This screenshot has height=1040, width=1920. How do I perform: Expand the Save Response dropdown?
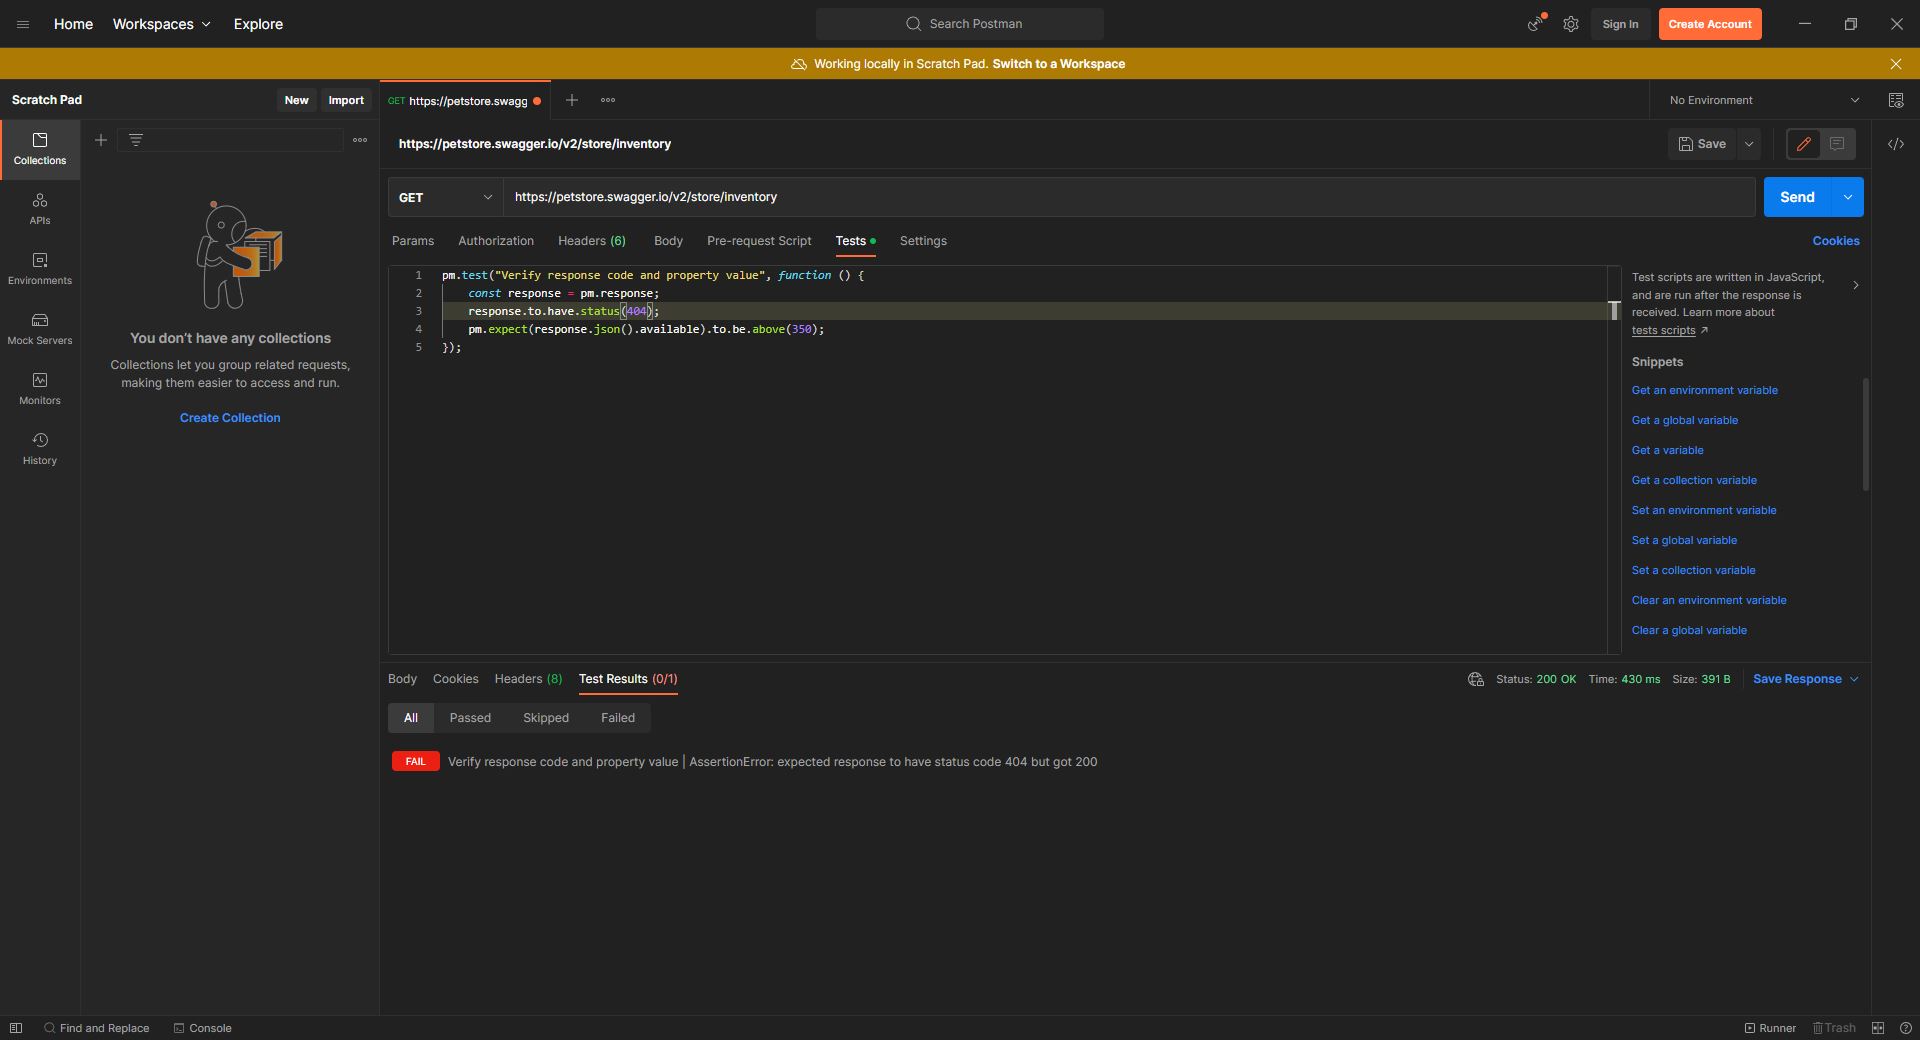tap(1806, 679)
